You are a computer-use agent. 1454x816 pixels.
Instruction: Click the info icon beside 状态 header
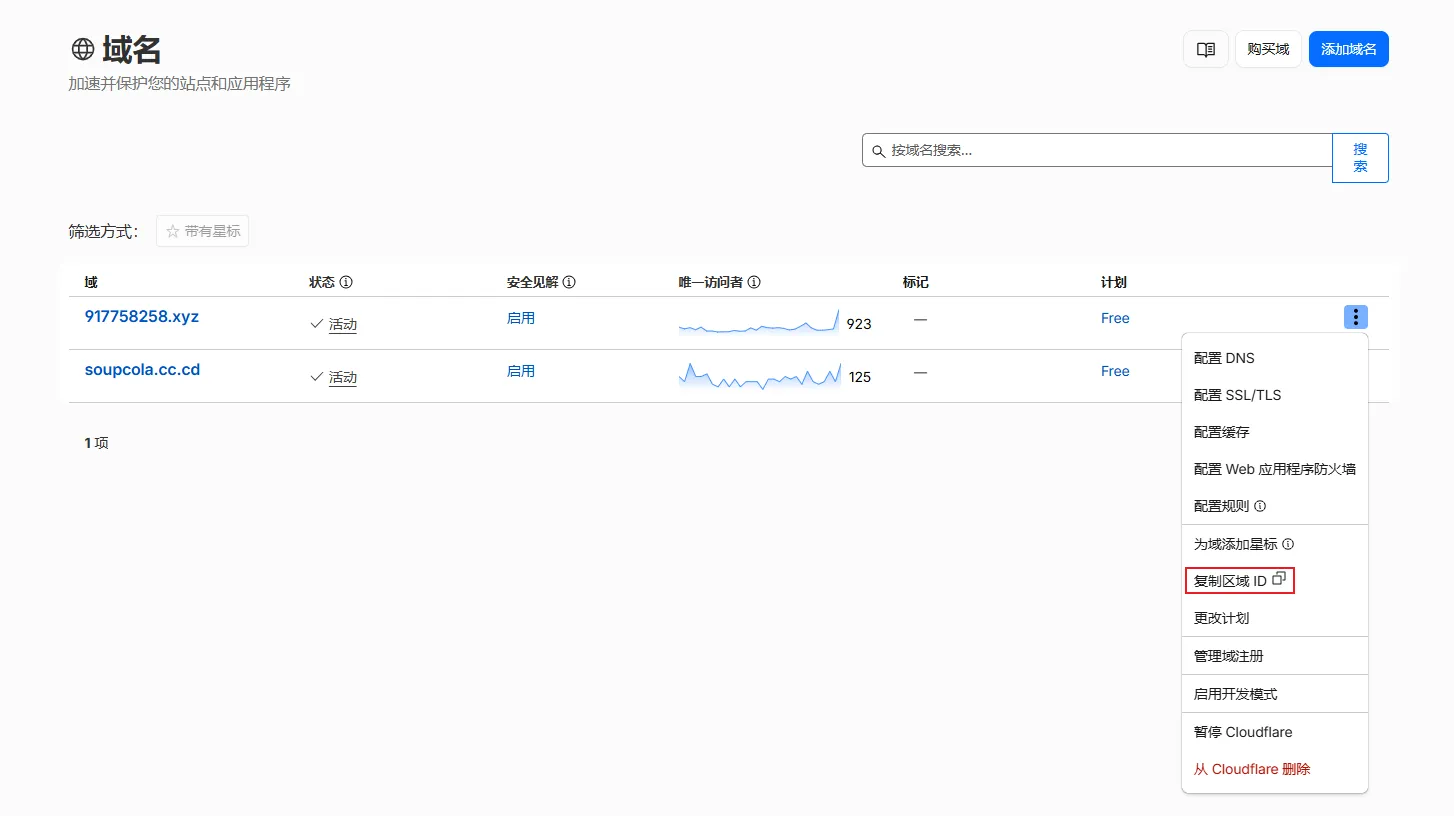coord(346,282)
